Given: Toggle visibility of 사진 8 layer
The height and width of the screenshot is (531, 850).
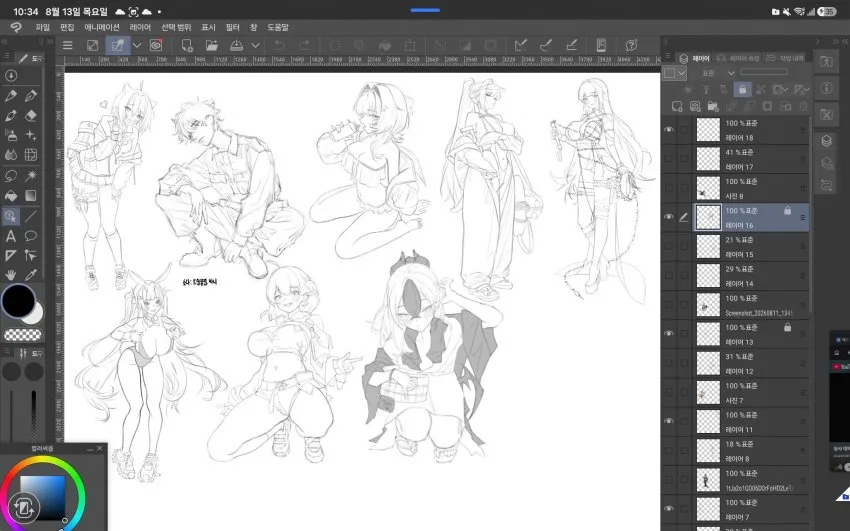Looking at the screenshot, I should point(669,189).
